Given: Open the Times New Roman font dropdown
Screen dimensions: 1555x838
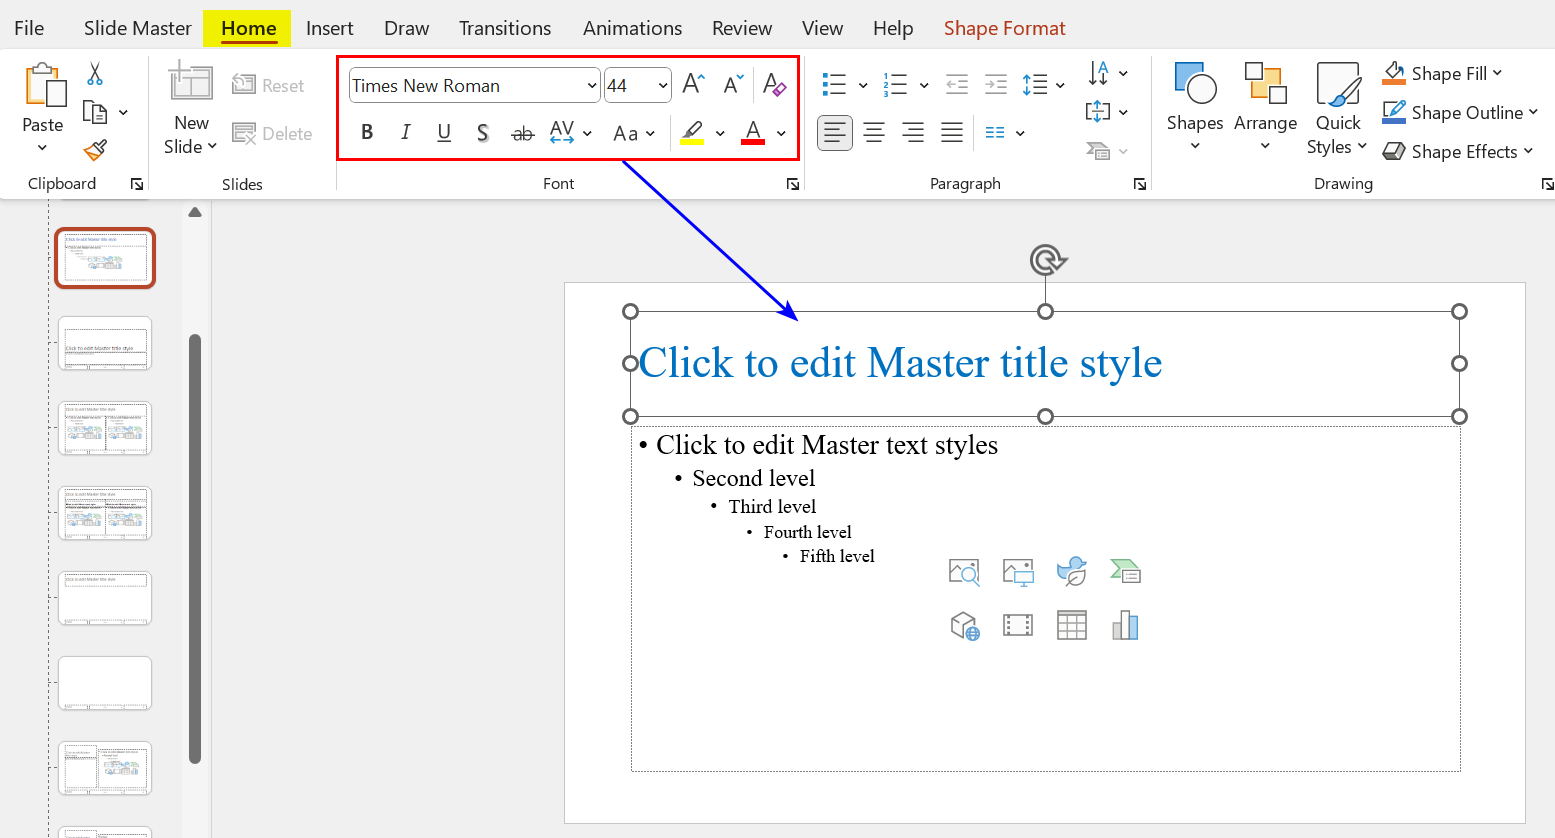Looking at the screenshot, I should [x=591, y=86].
